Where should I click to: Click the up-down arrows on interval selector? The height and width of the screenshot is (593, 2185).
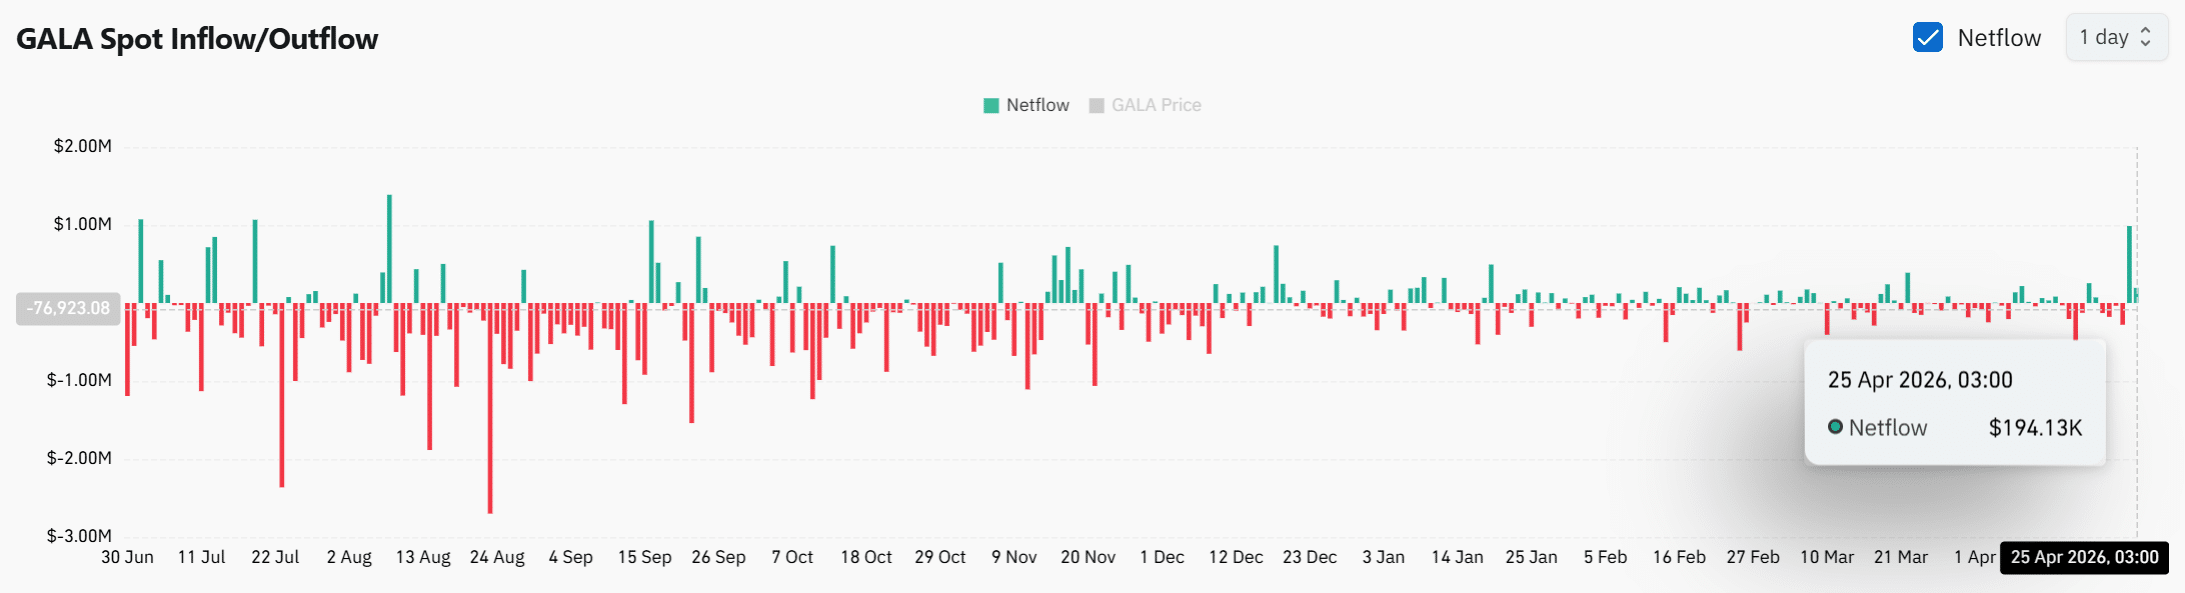2145,38
